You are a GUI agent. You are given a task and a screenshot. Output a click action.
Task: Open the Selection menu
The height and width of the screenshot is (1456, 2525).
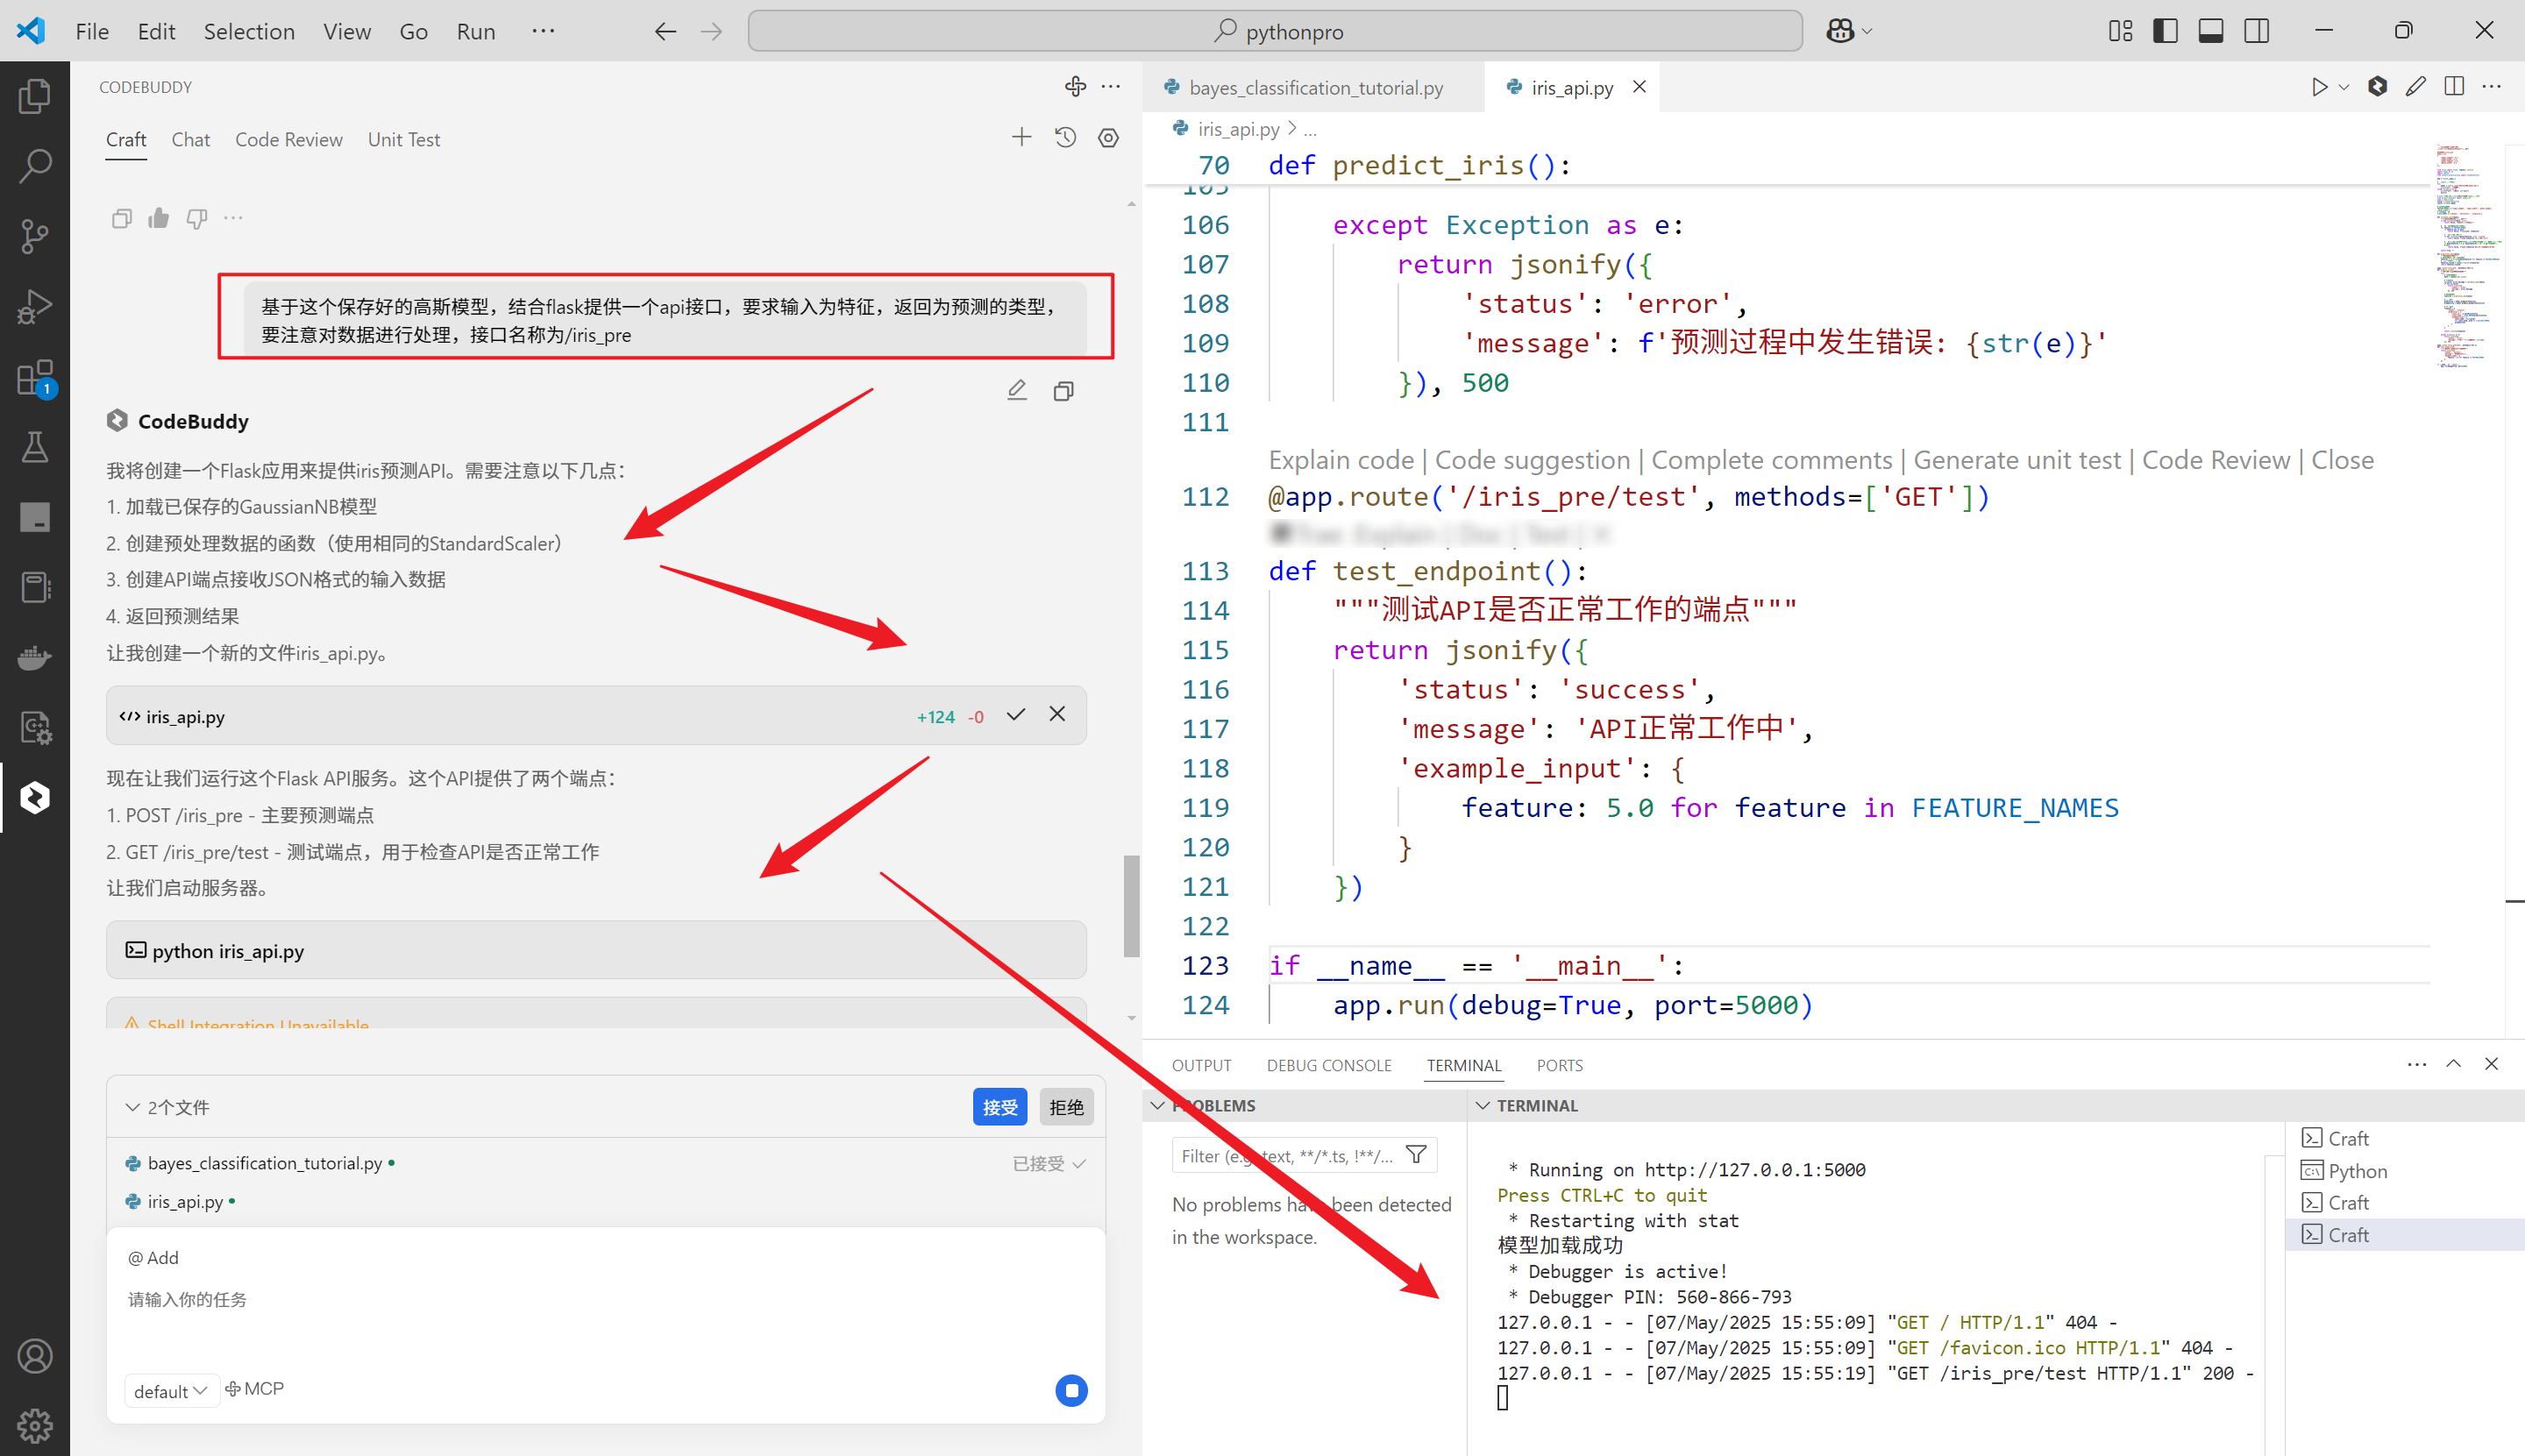(x=249, y=32)
